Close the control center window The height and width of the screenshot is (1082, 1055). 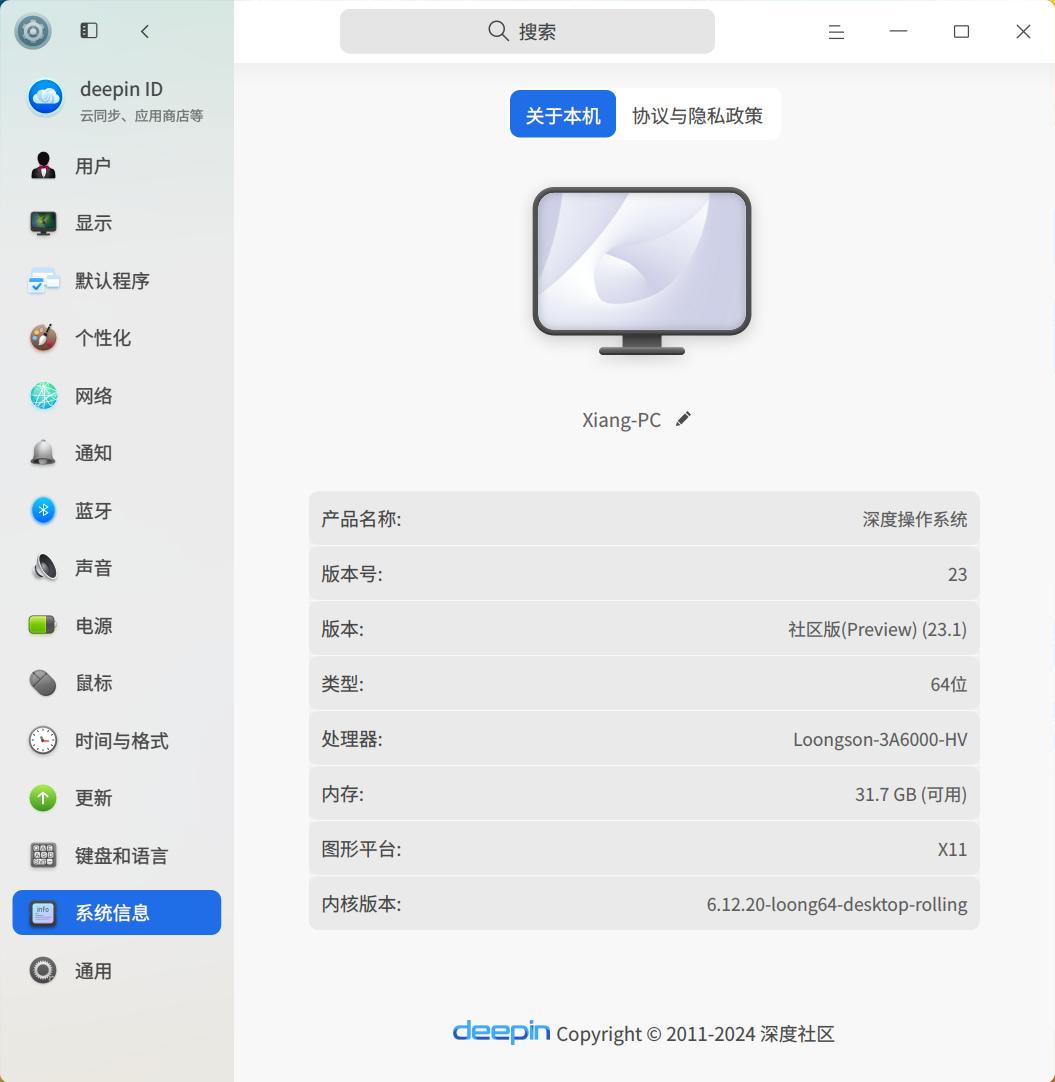coord(1023,32)
